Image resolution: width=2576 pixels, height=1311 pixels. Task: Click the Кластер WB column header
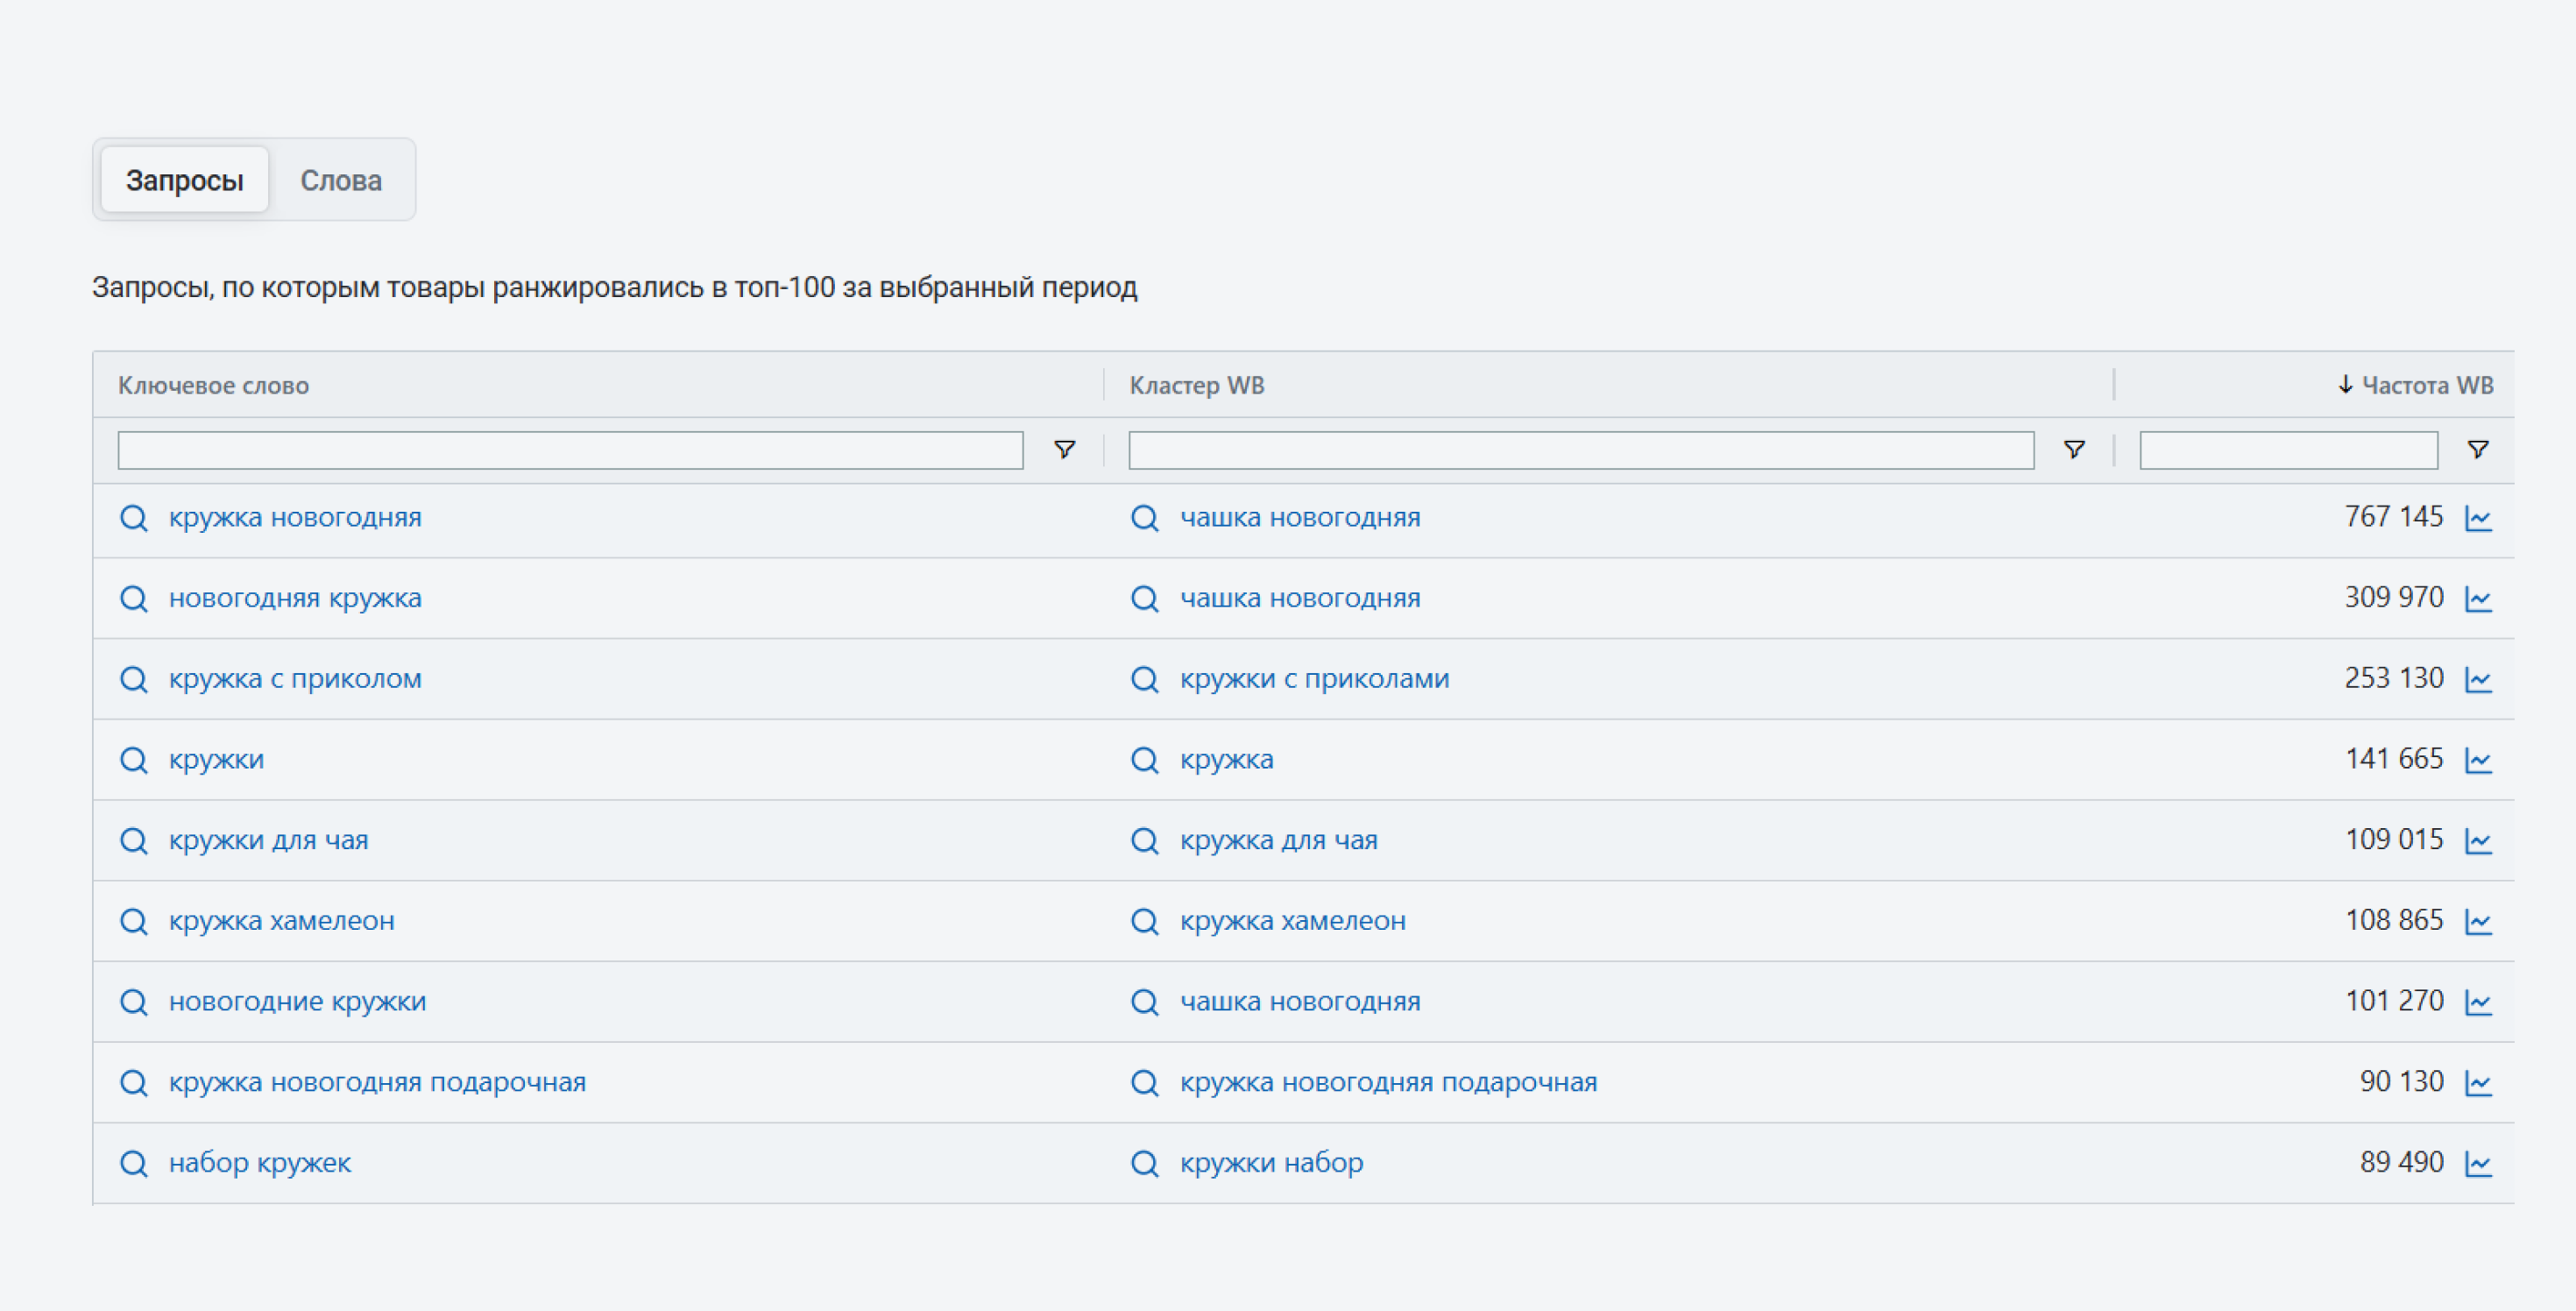pos(1197,385)
